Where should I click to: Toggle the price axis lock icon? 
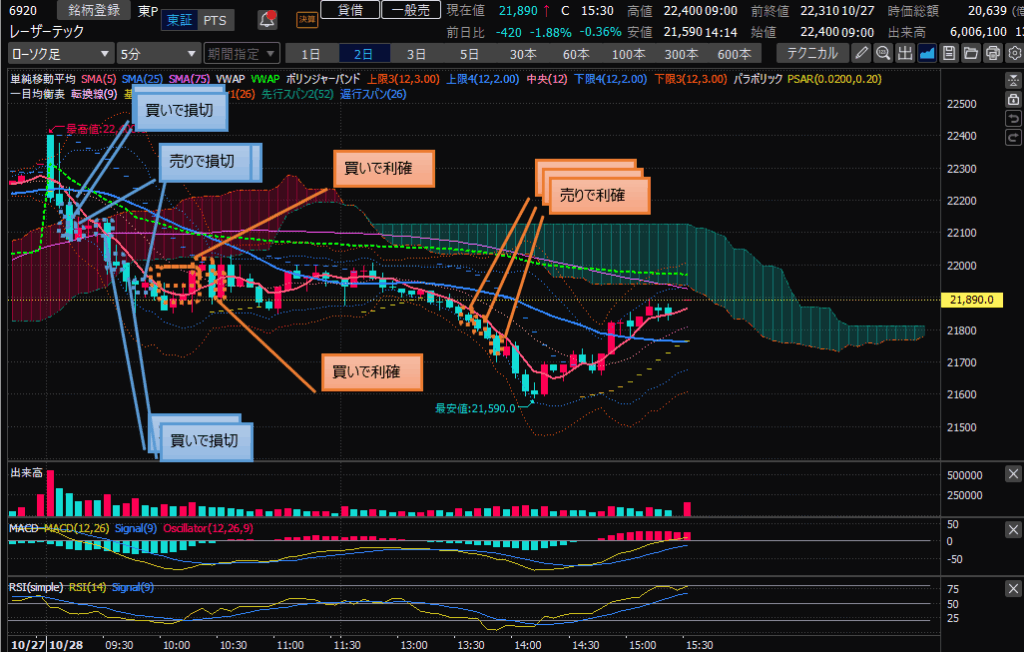(x=1013, y=100)
